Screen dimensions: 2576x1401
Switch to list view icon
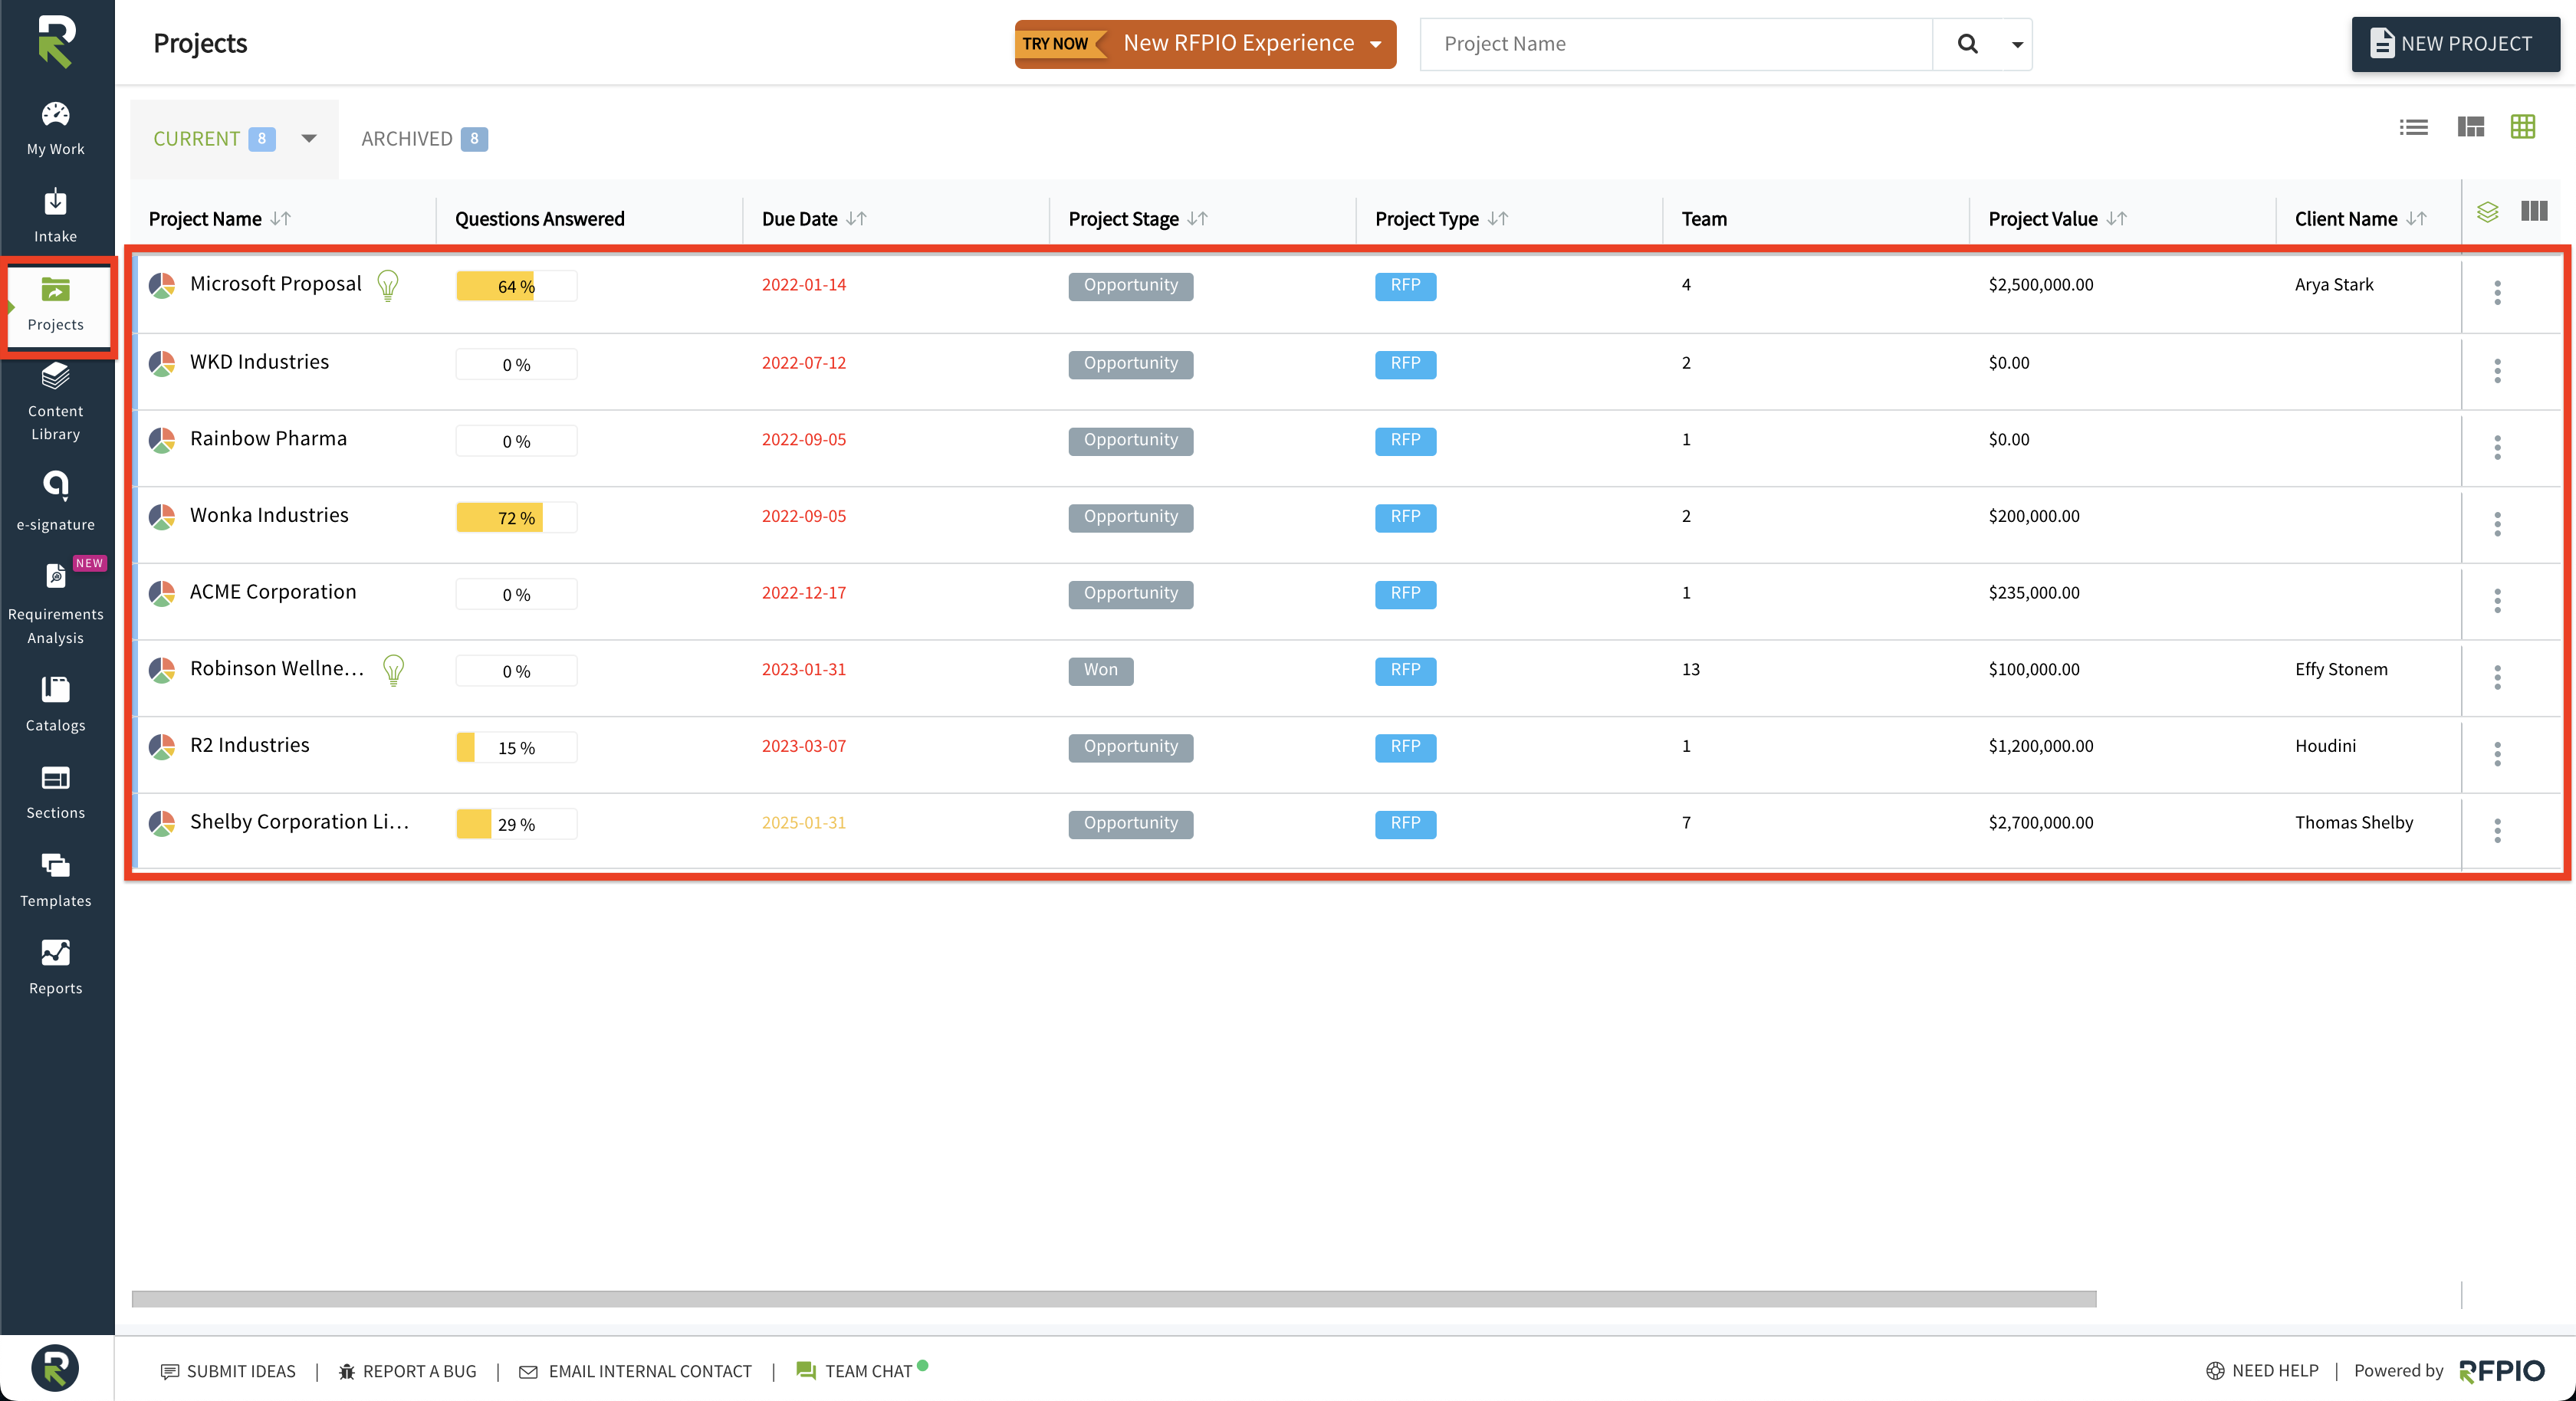[x=2413, y=127]
